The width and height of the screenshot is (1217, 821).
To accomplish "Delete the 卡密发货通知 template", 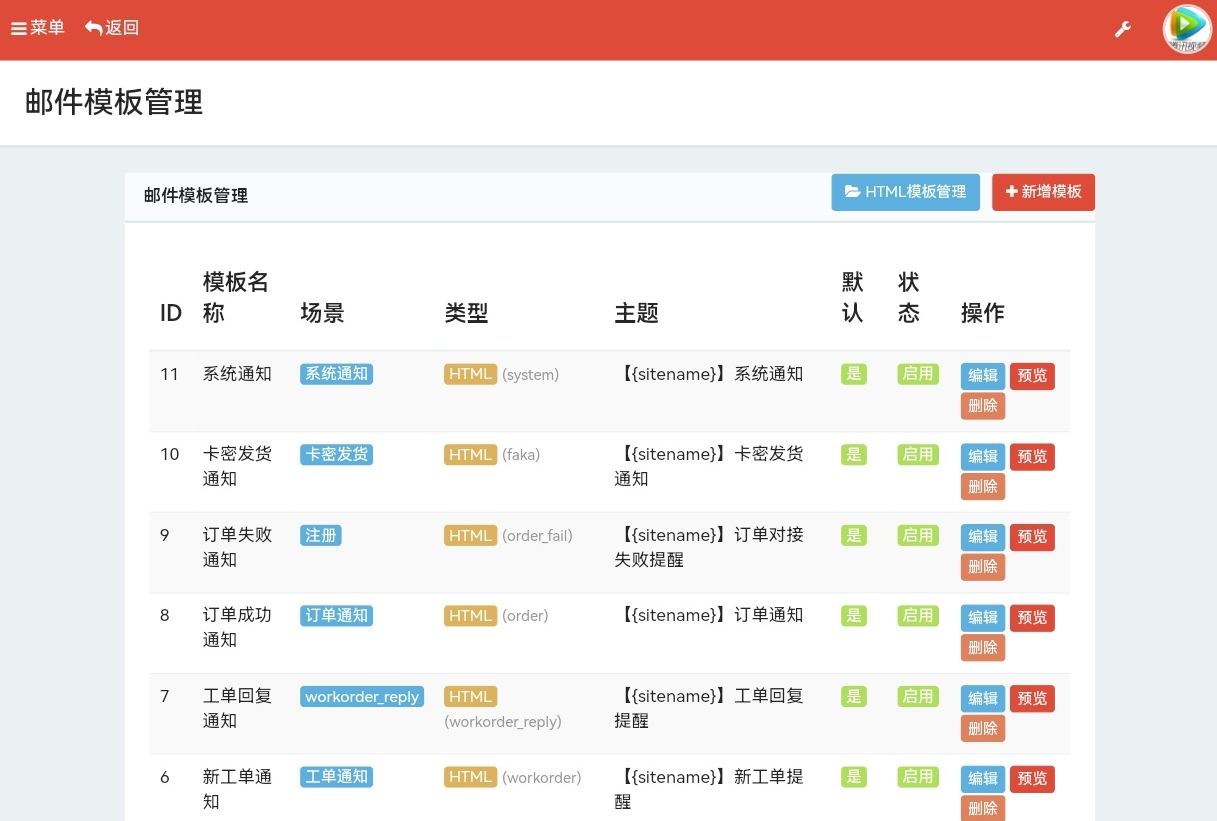I will click(x=983, y=487).
